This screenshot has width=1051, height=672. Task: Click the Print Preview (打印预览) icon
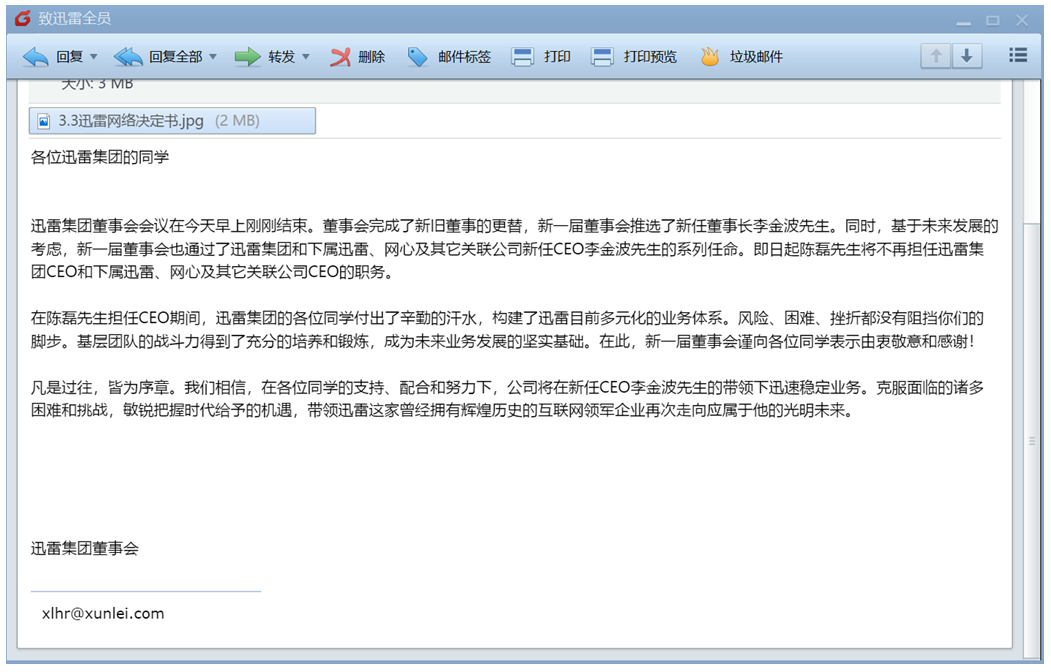[x=602, y=57]
